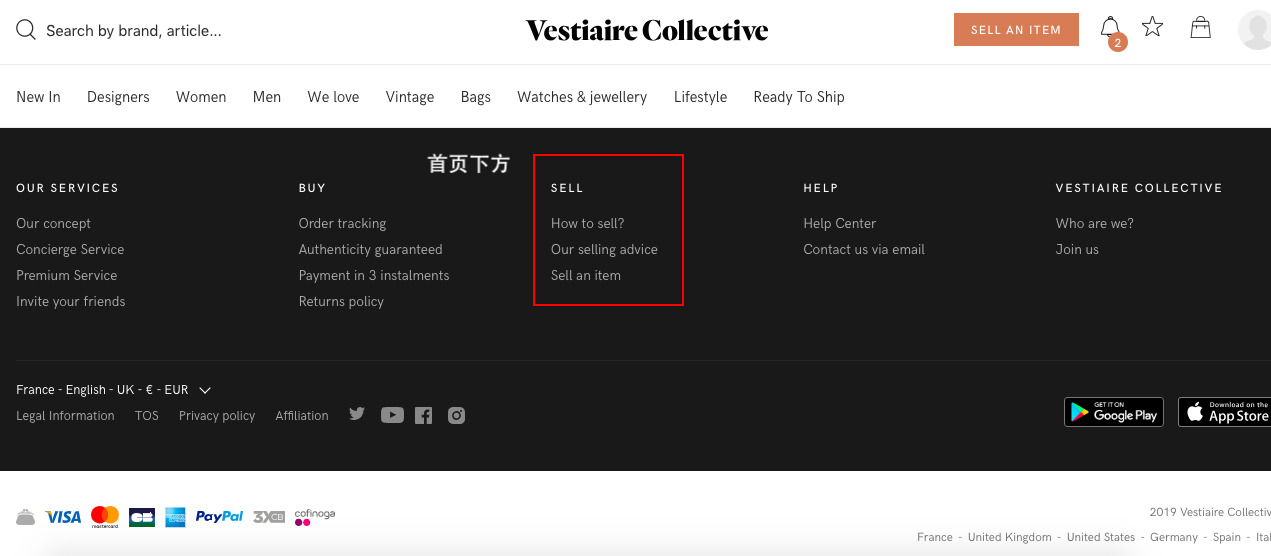This screenshot has height=556, width=1271.
Task: Open the shopping bag icon
Action: point(1201,28)
